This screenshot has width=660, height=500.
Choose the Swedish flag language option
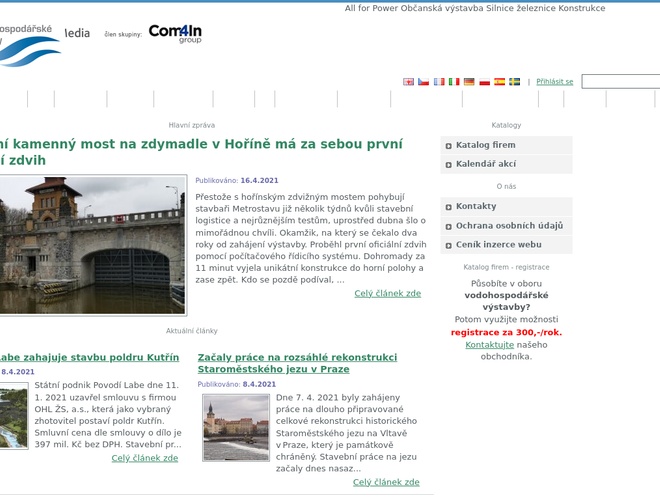(514, 82)
